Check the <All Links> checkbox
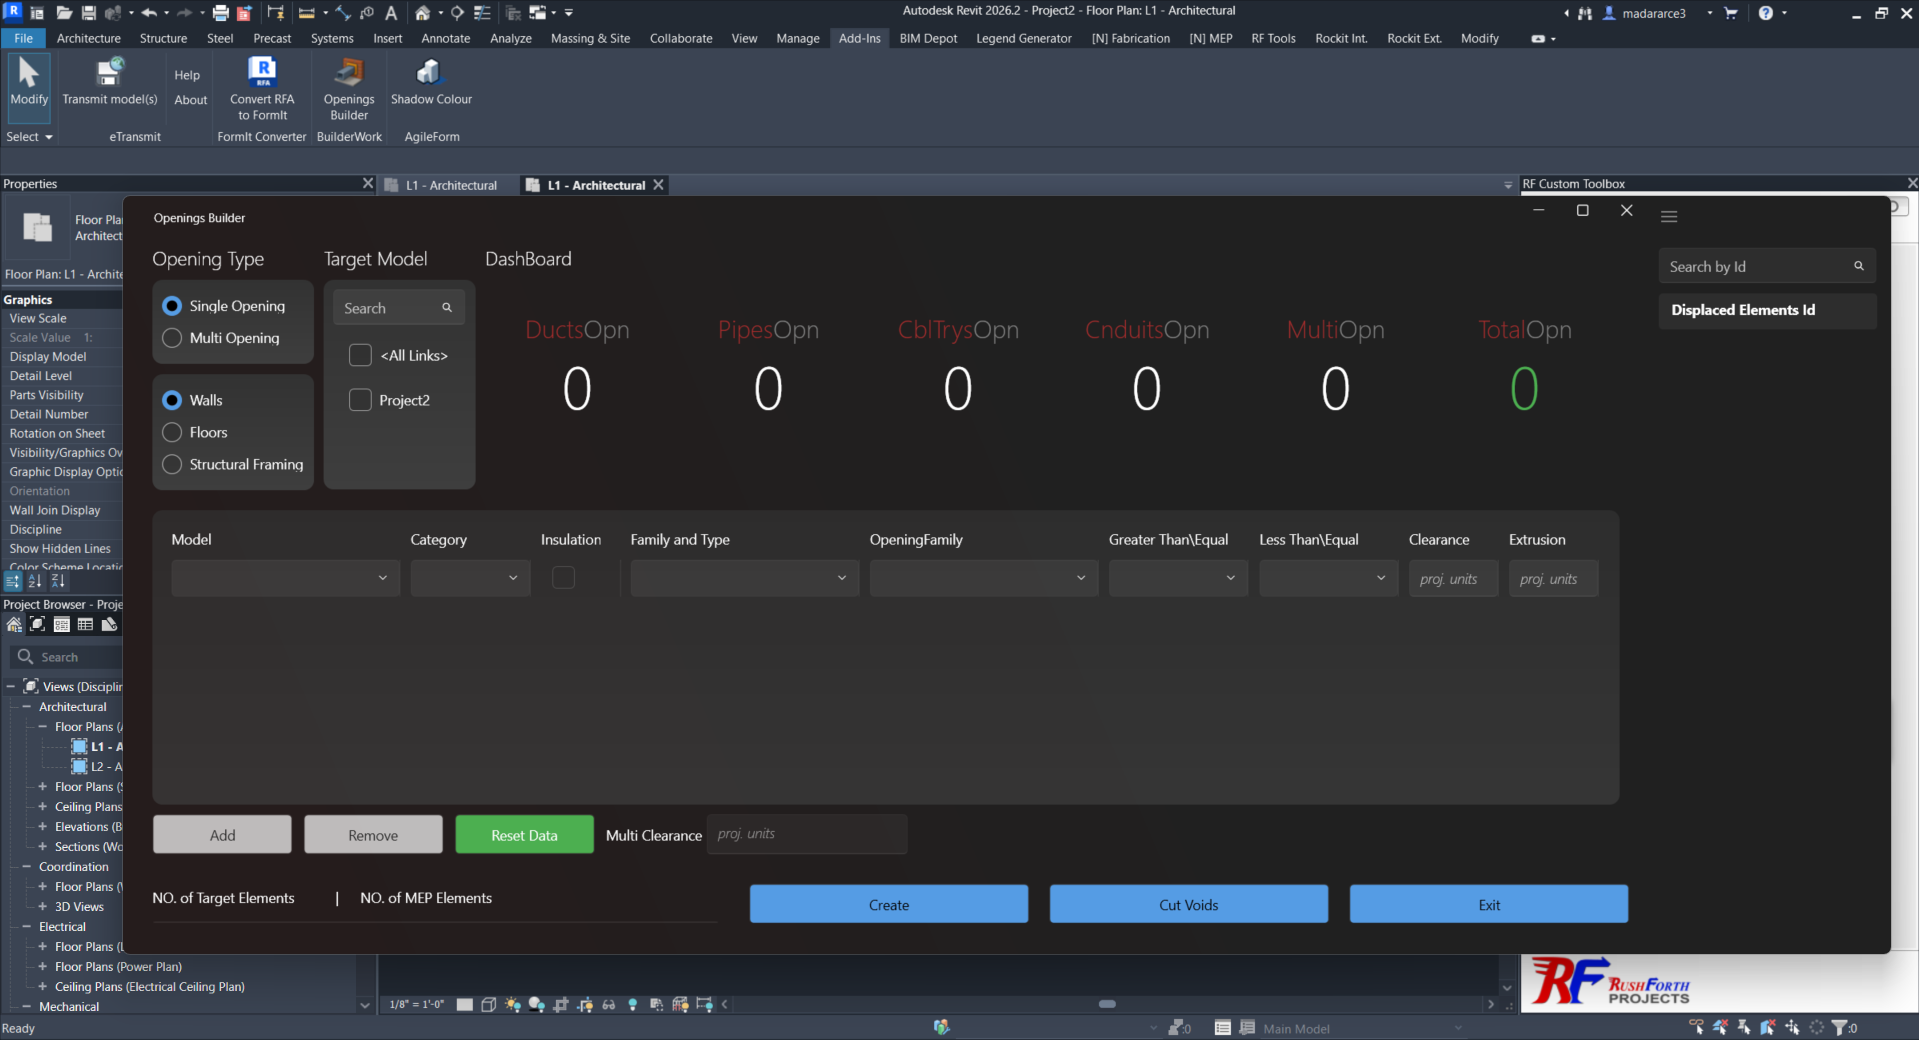The width and height of the screenshot is (1920, 1040). tap(360, 355)
